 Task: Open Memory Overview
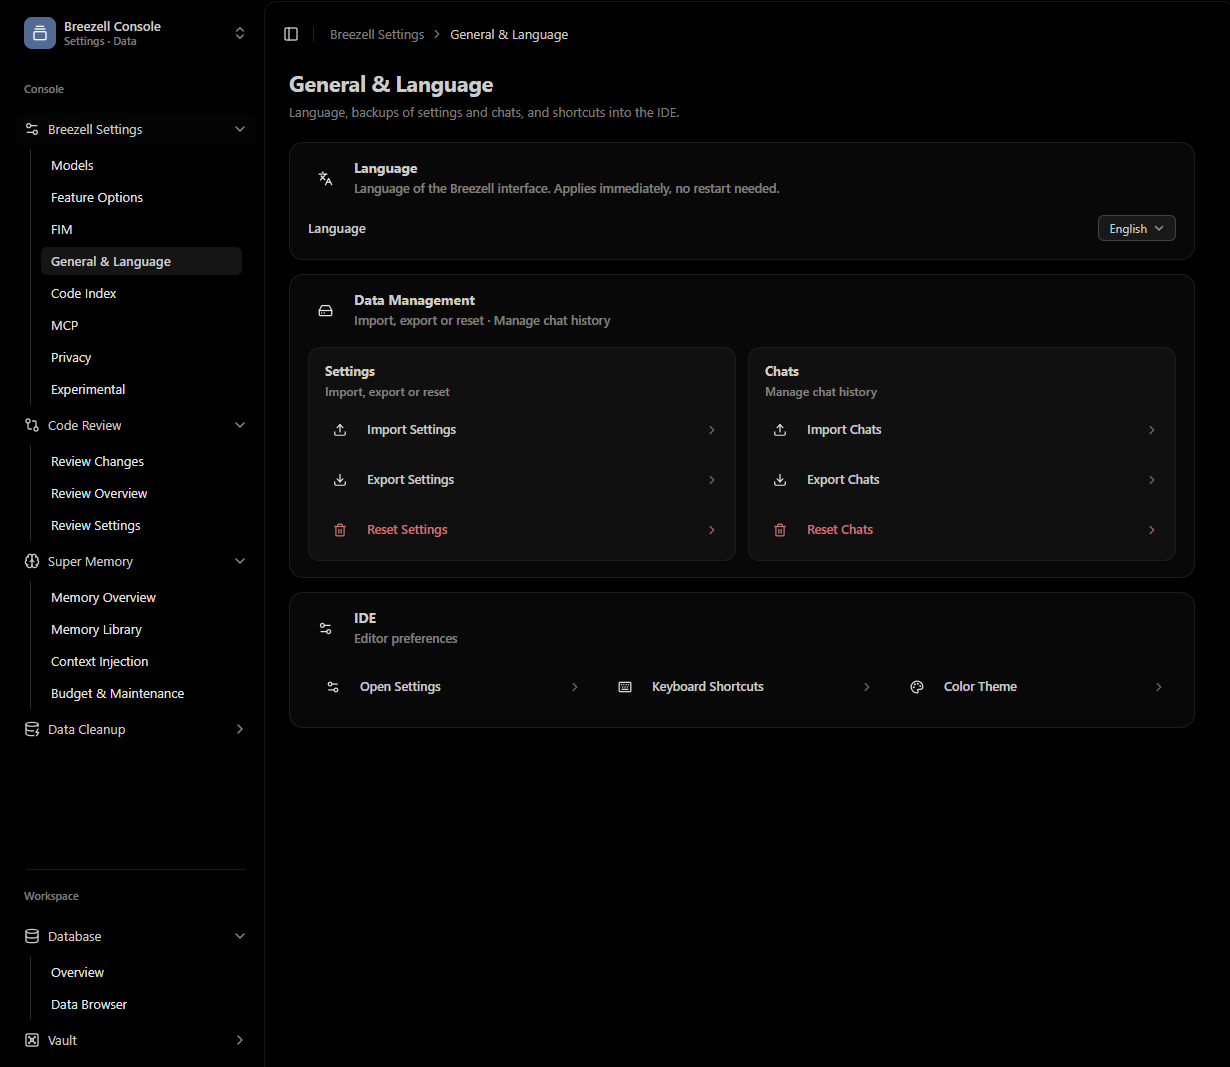pyautogui.click(x=141, y=597)
